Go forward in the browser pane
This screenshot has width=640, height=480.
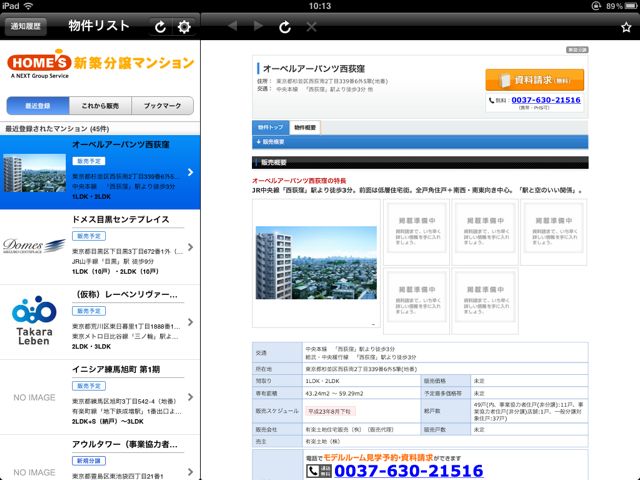point(258,27)
